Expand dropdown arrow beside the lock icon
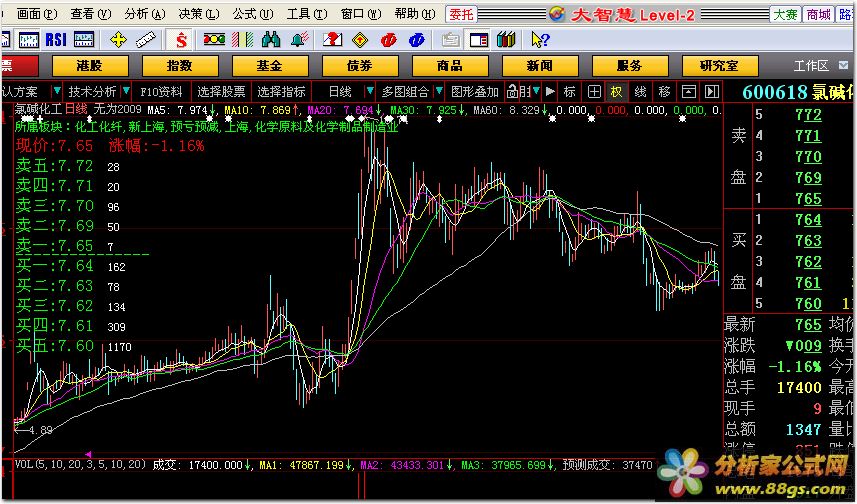857x504 pixels. pyautogui.click(x=537, y=92)
